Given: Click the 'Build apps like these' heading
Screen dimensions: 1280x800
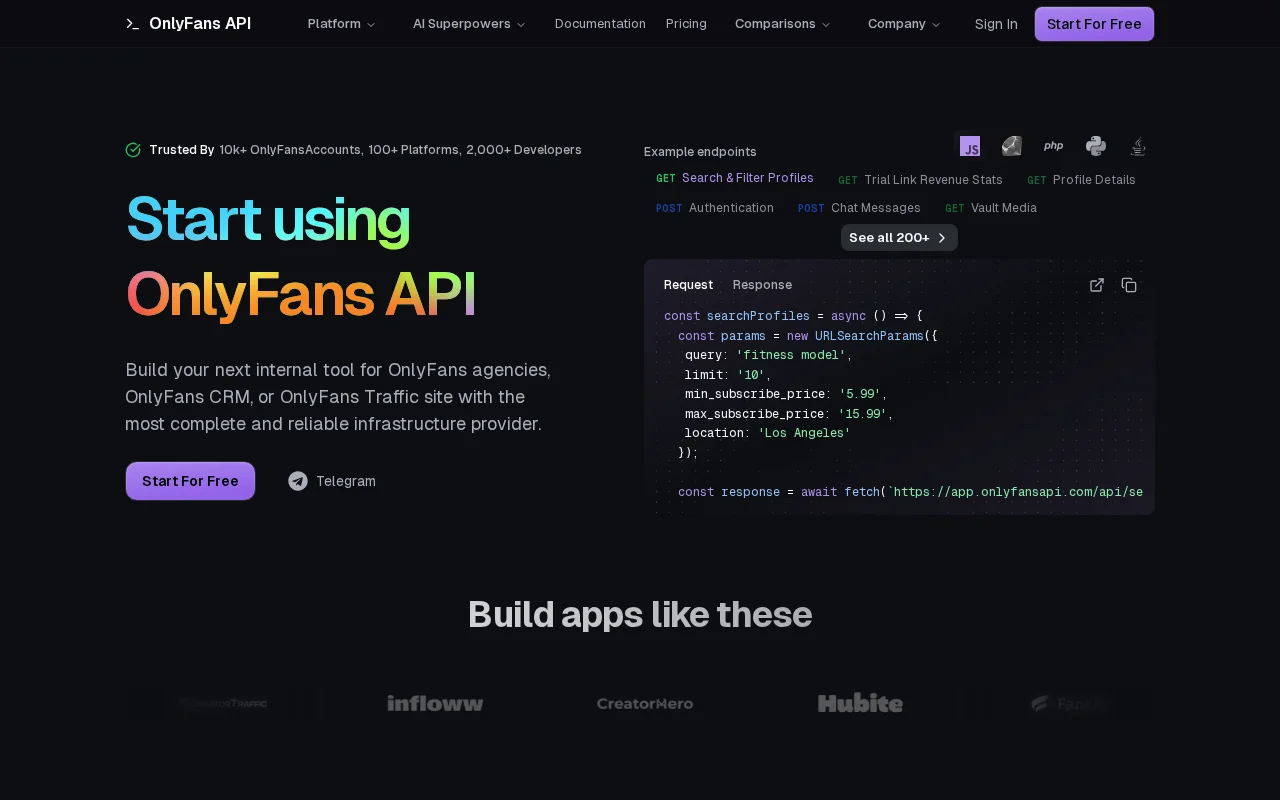Looking at the screenshot, I should pyautogui.click(x=640, y=614).
